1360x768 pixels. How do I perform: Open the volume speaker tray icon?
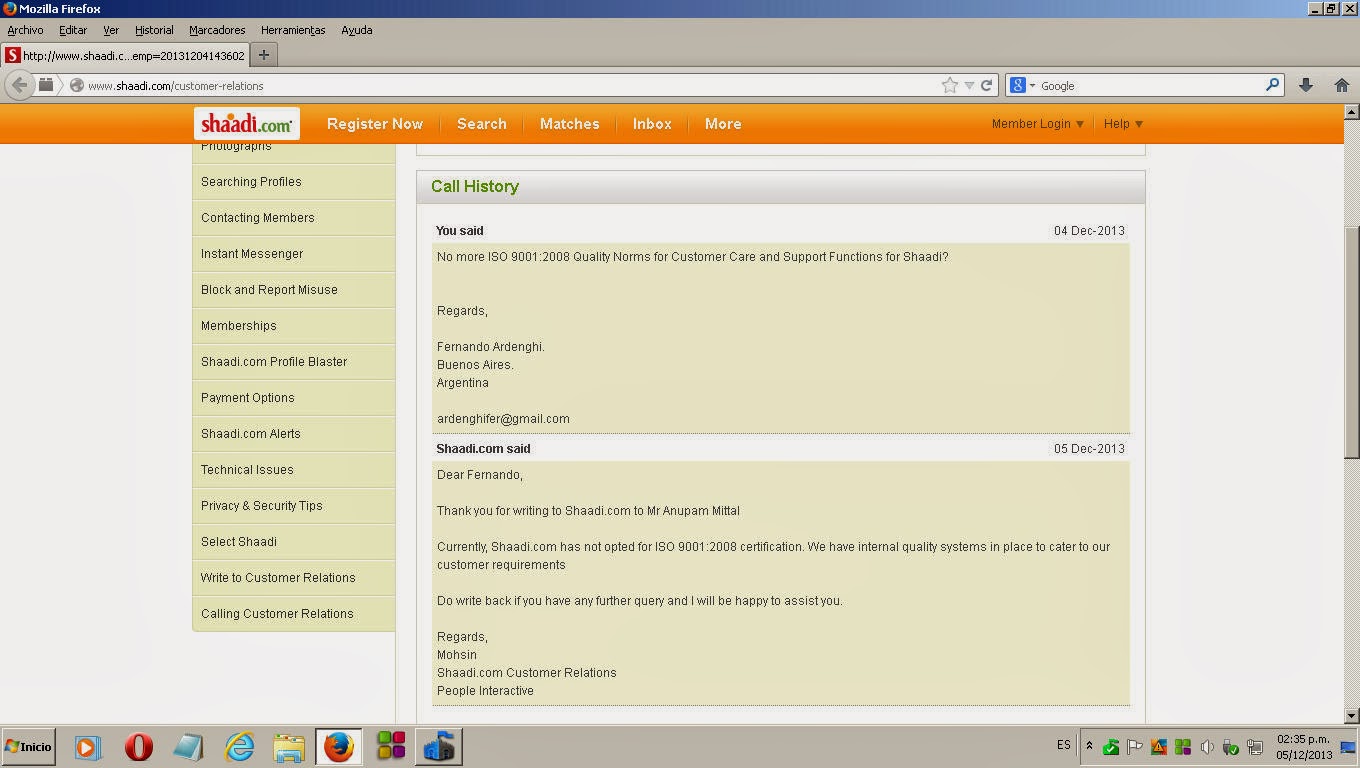tap(1207, 747)
